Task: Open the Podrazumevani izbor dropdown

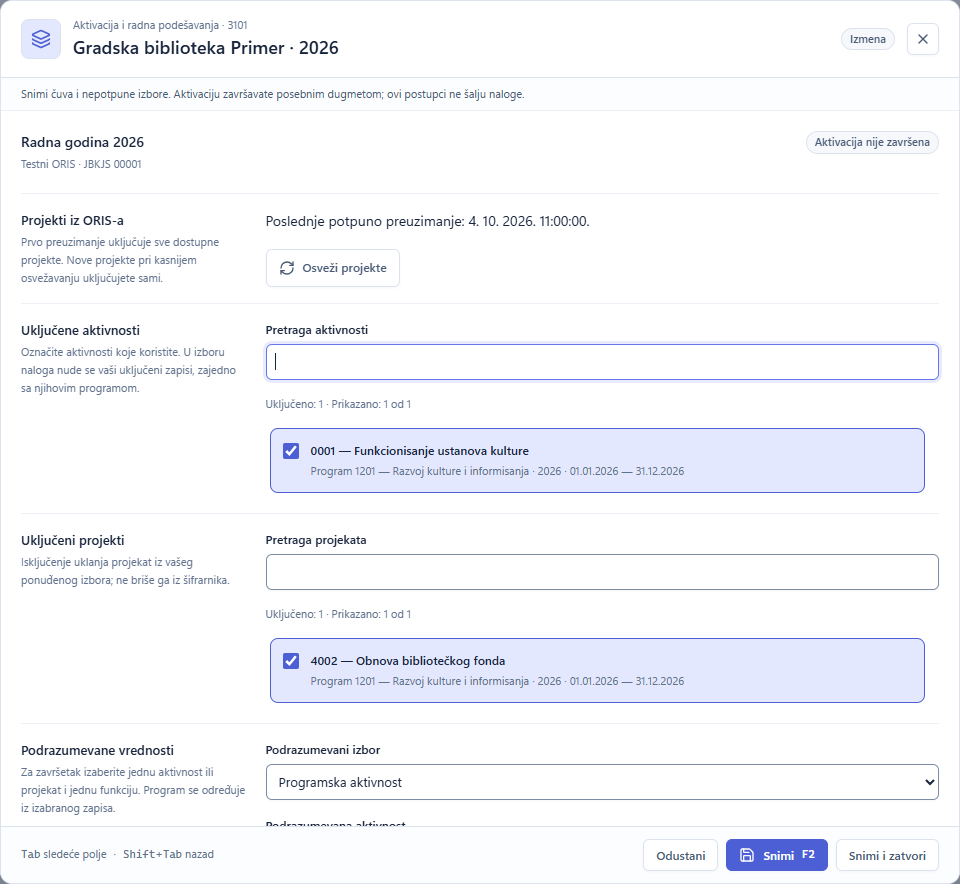Action: click(x=602, y=782)
